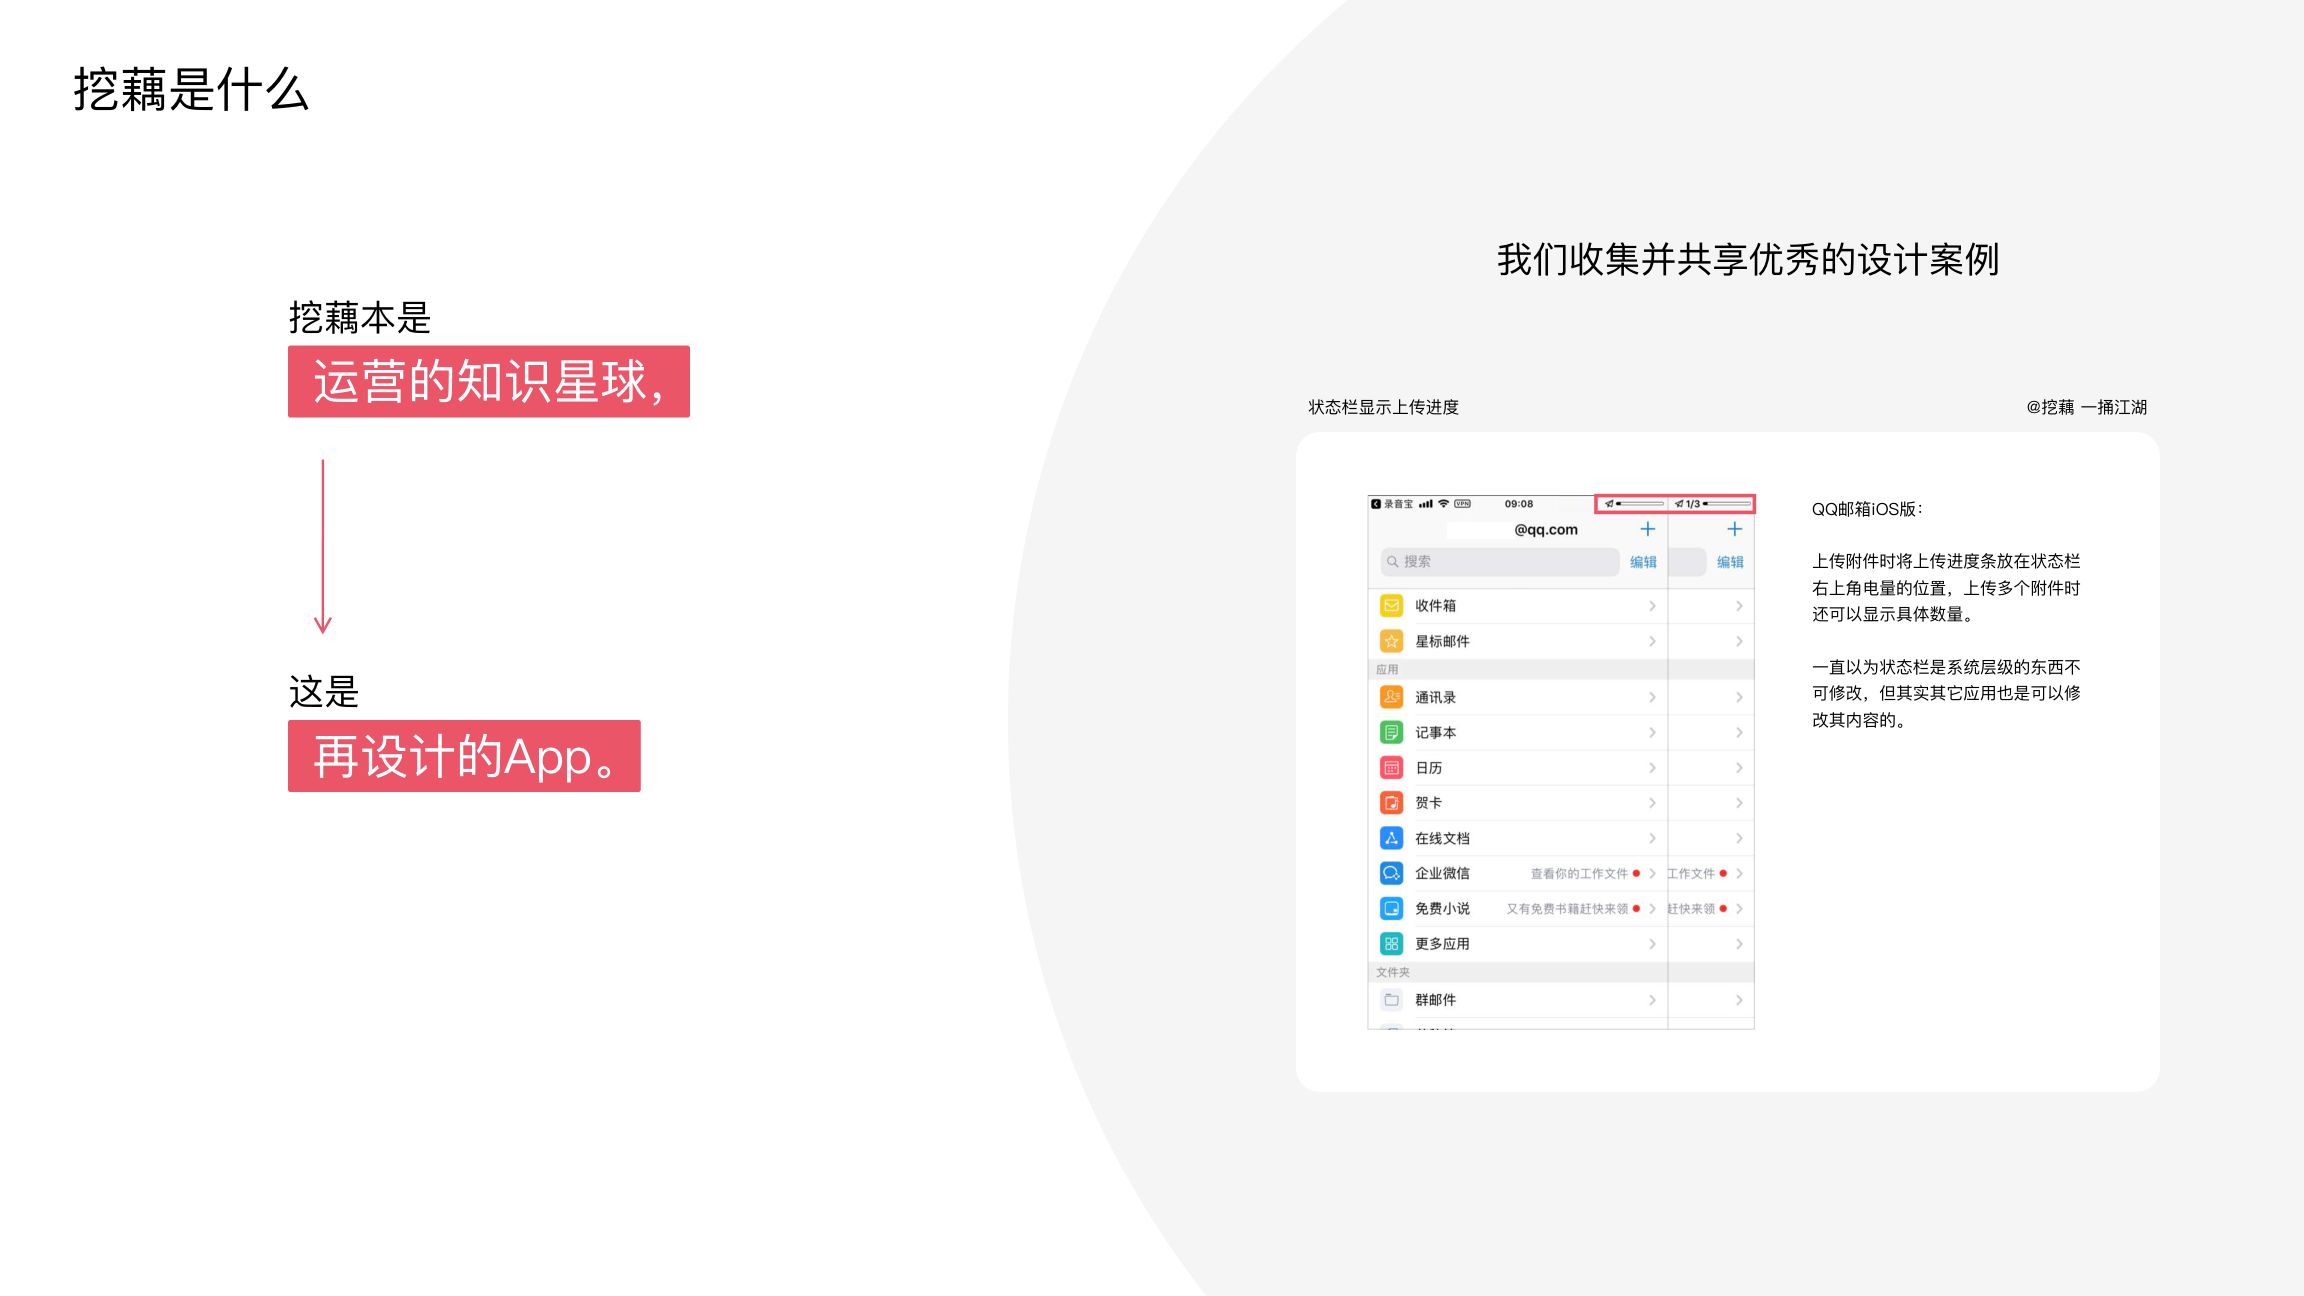Tap the 录音宝 back icon in the status bar
The image size is (2304, 1296).
(x=1376, y=504)
